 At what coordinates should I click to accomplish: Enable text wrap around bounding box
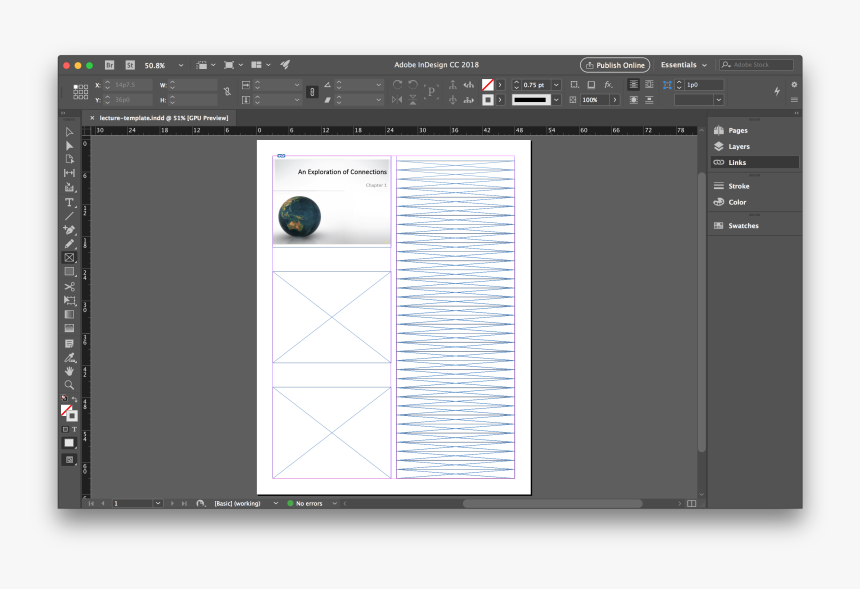(649, 84)
